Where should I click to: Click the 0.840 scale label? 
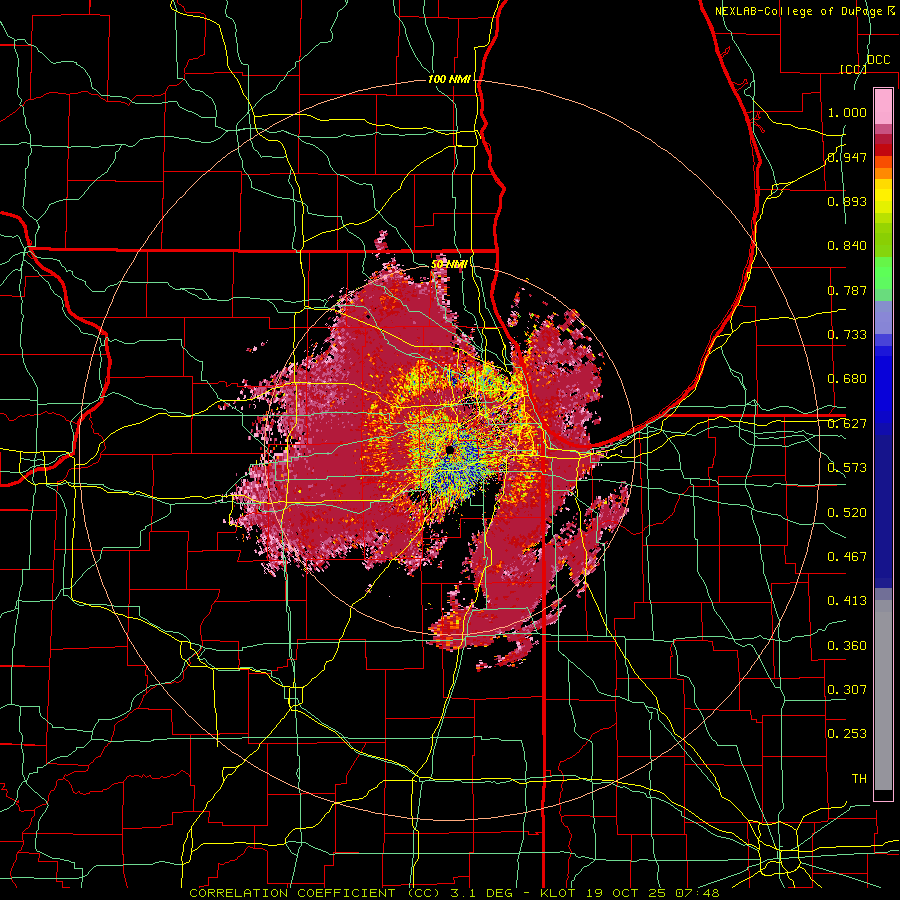pyautogui.click(x=847, y=246)
